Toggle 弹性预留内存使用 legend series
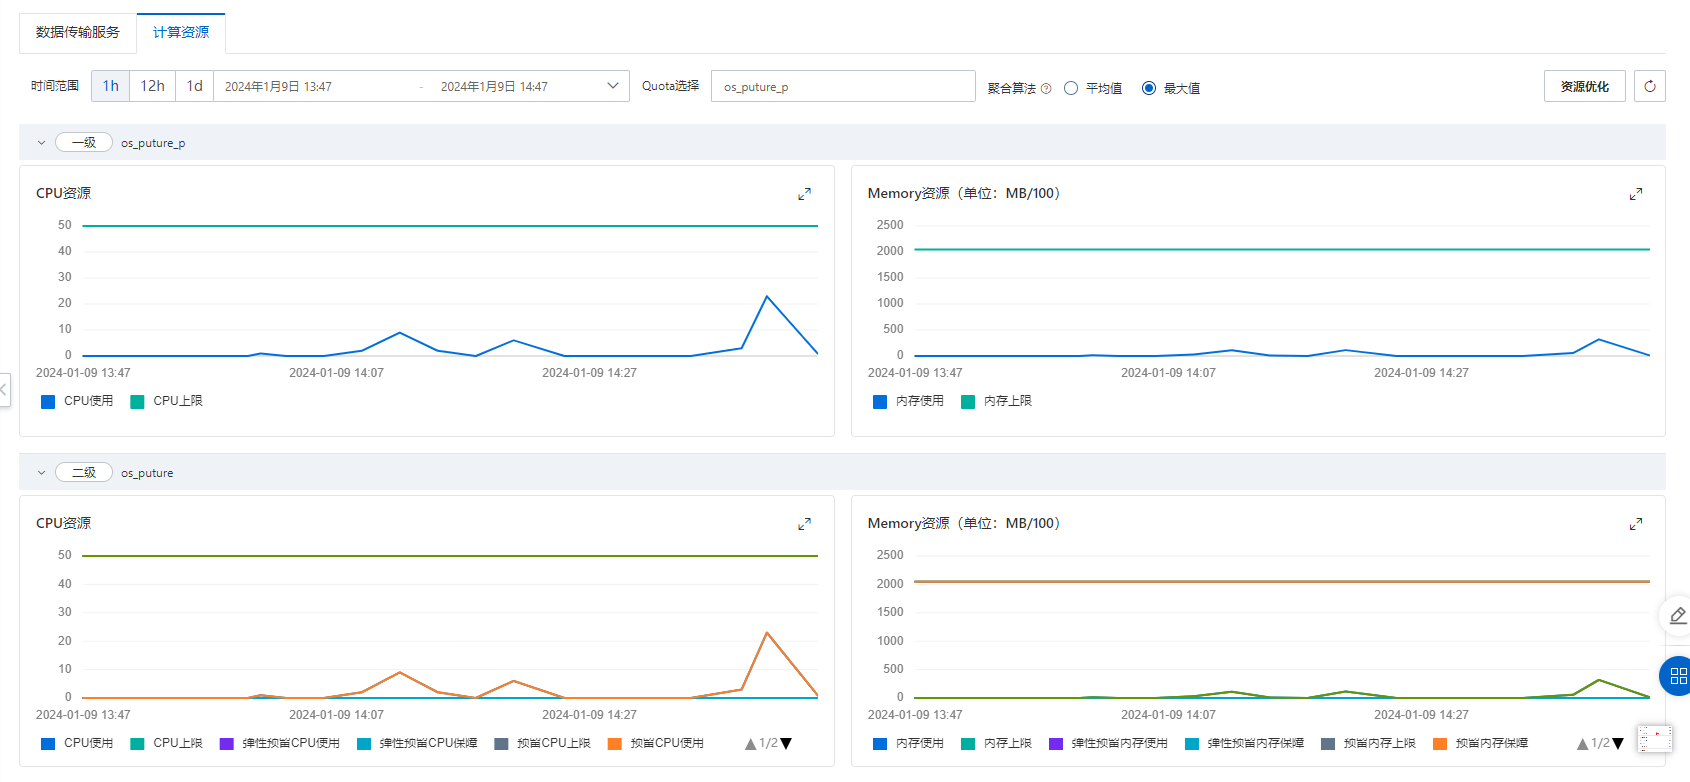Image resolution: width=1690 pixels, height=782 pixels. 1108,743
